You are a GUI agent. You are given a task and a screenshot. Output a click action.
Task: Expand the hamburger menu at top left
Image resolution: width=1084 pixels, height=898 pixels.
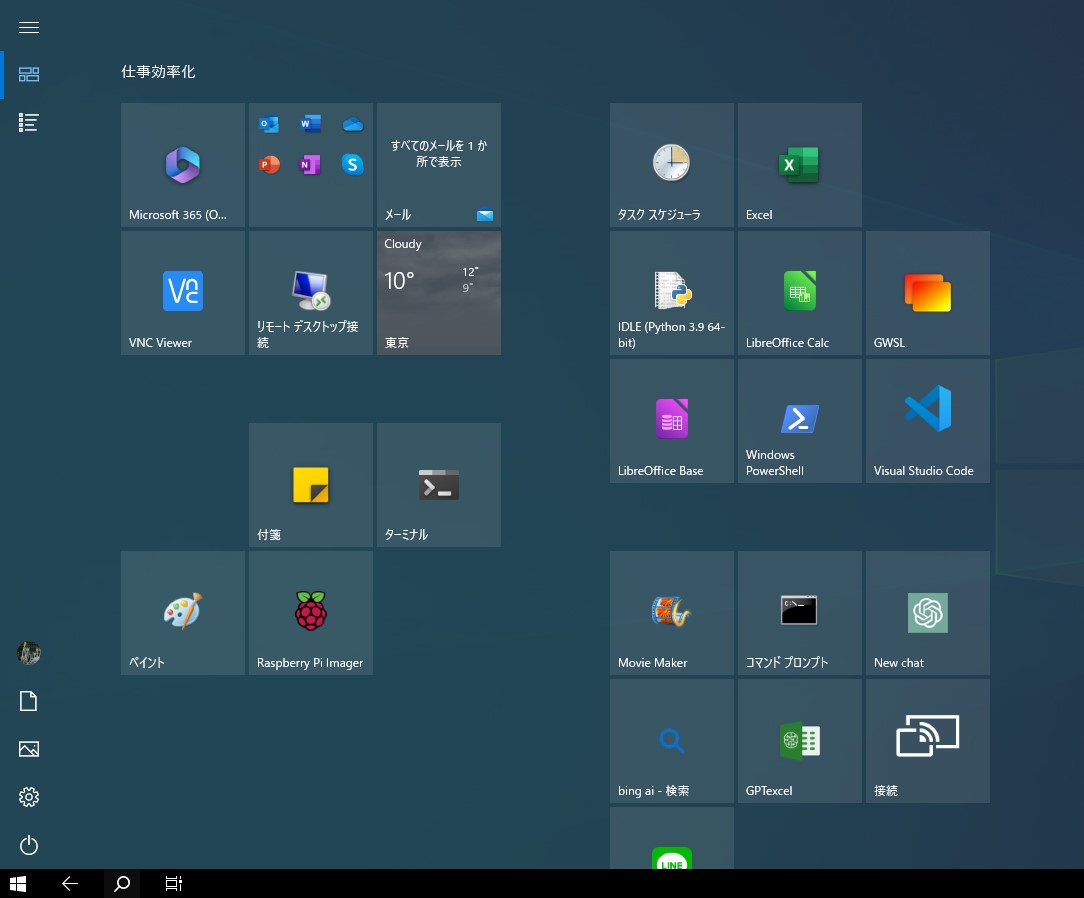(x=29, y=28)
